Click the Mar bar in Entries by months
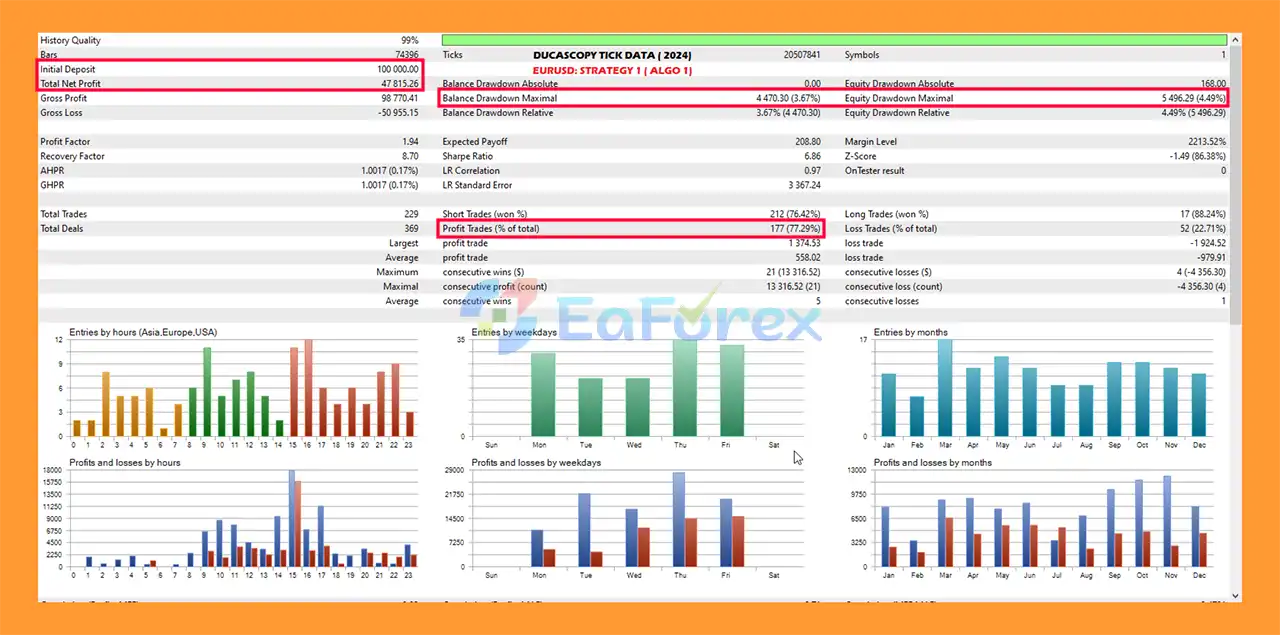Image resolution: width=1280 pixels, height=635 pixels. [x=945, y=388]
